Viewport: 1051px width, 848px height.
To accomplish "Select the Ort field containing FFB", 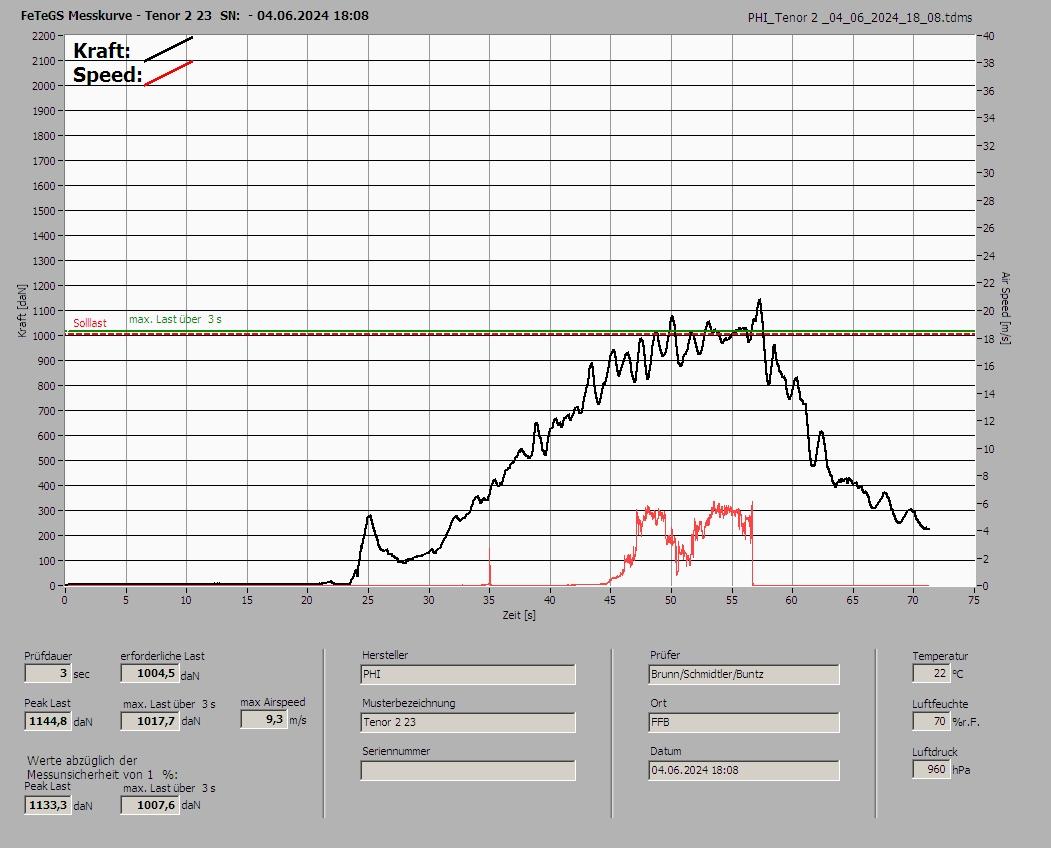I will click(744, 723).
